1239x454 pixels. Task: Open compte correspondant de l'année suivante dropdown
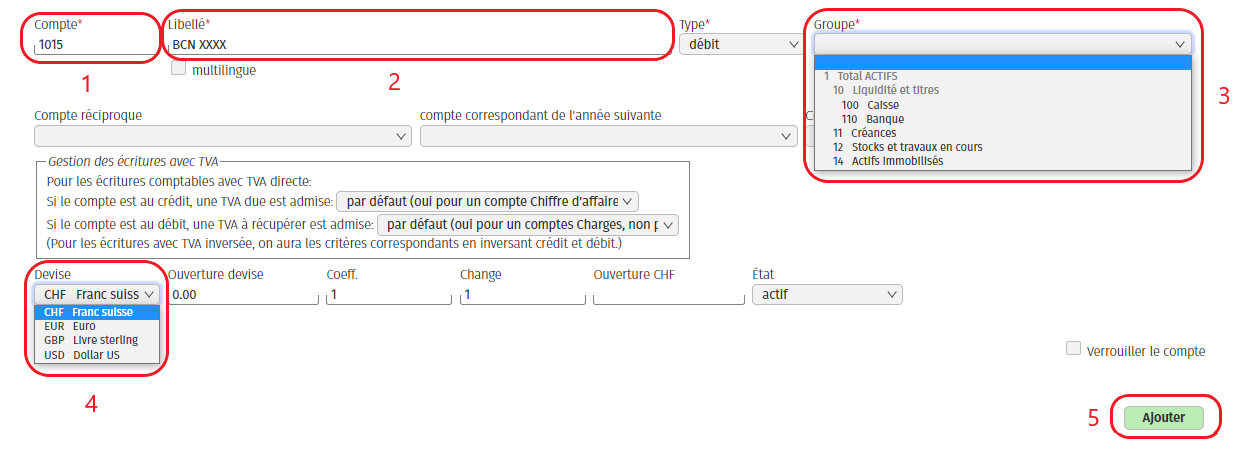608,136
